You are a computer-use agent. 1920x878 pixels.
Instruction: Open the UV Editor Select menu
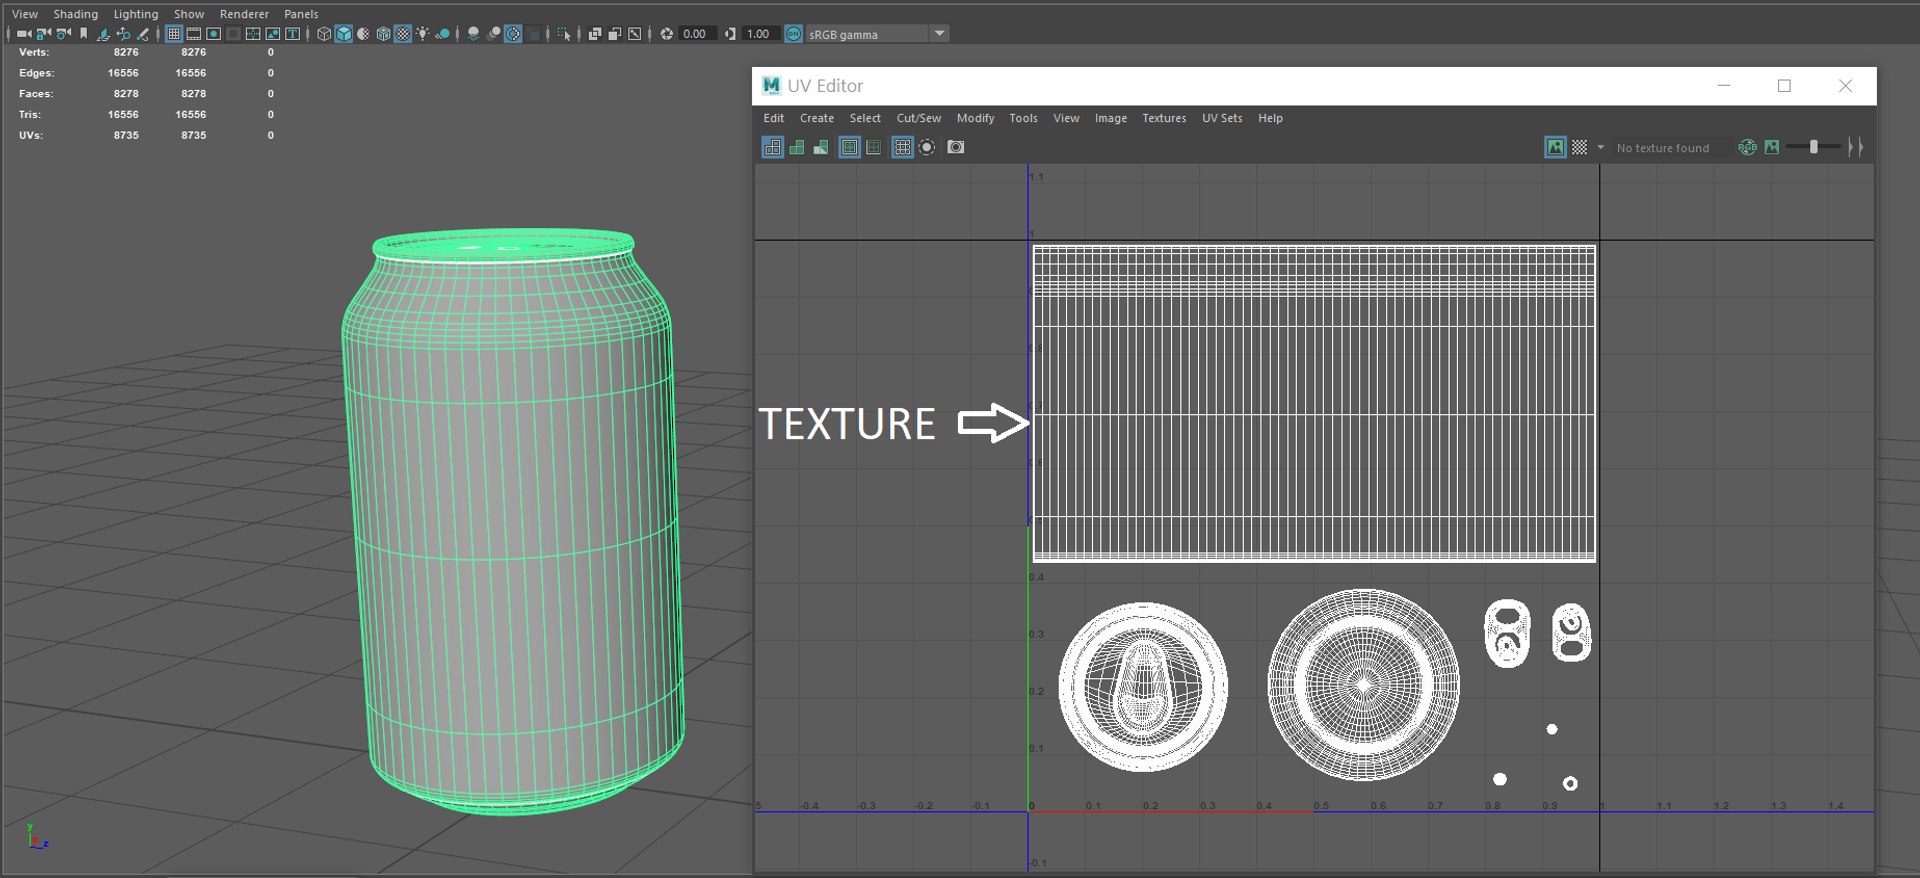pyautogui.click(x=865, y=118)
